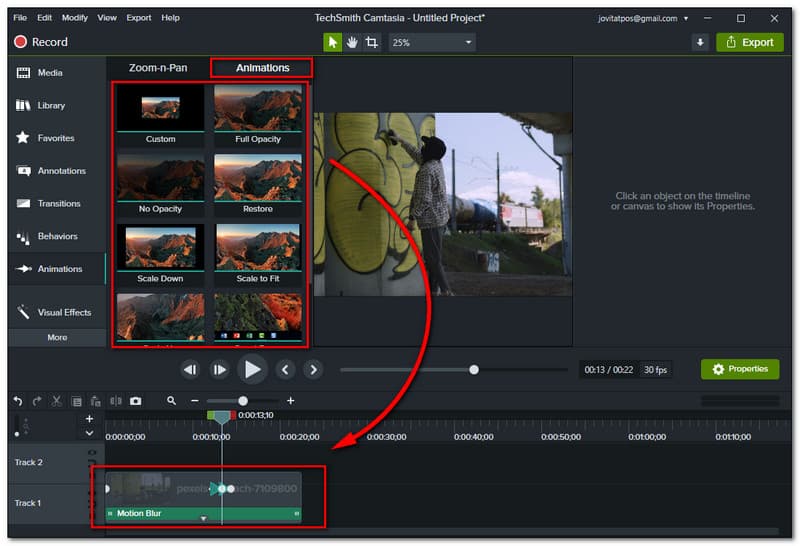This screenshot has width=800, height=546.
Task: Click the download arrow icon beside Export
Action: click(x=700, y=42)
